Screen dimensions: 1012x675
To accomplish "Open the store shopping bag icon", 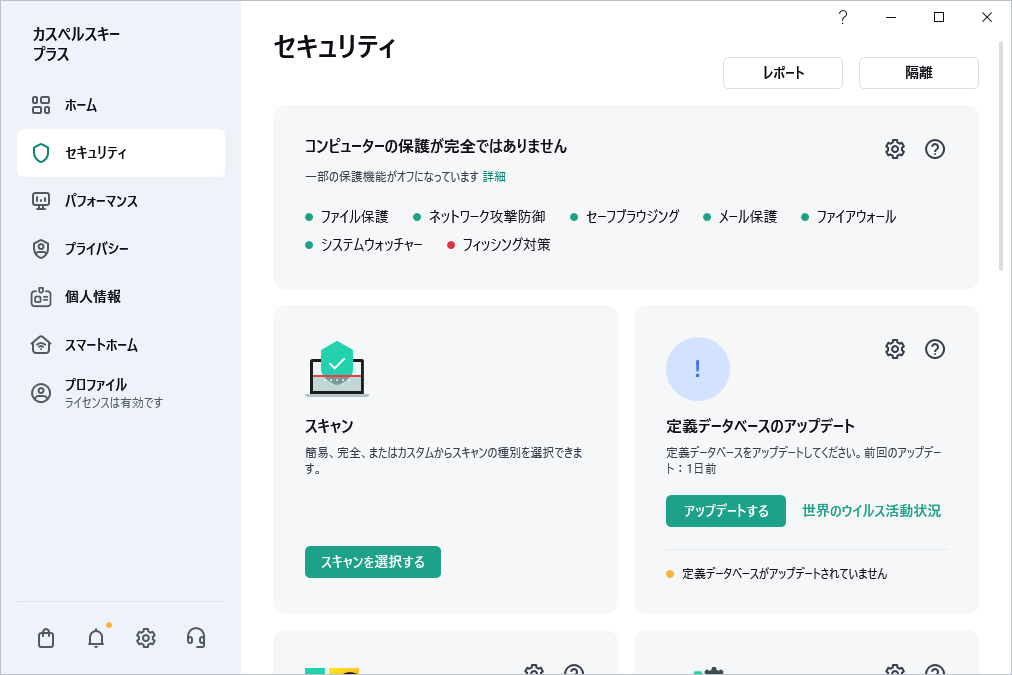I will point(46,638).
